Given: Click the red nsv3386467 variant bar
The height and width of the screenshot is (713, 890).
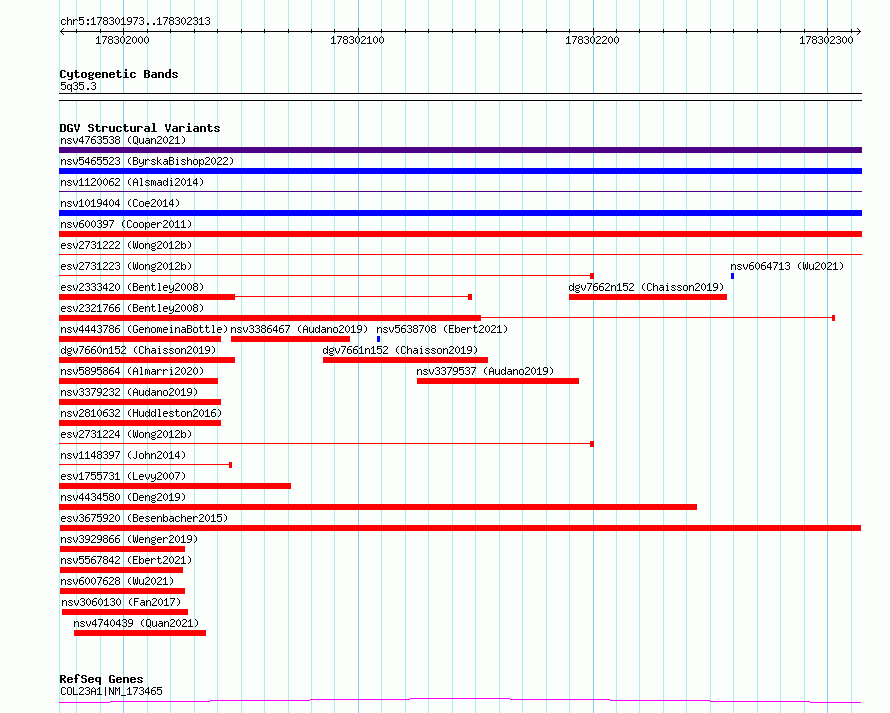Looking at the screenshot, I should coord(290,339).
